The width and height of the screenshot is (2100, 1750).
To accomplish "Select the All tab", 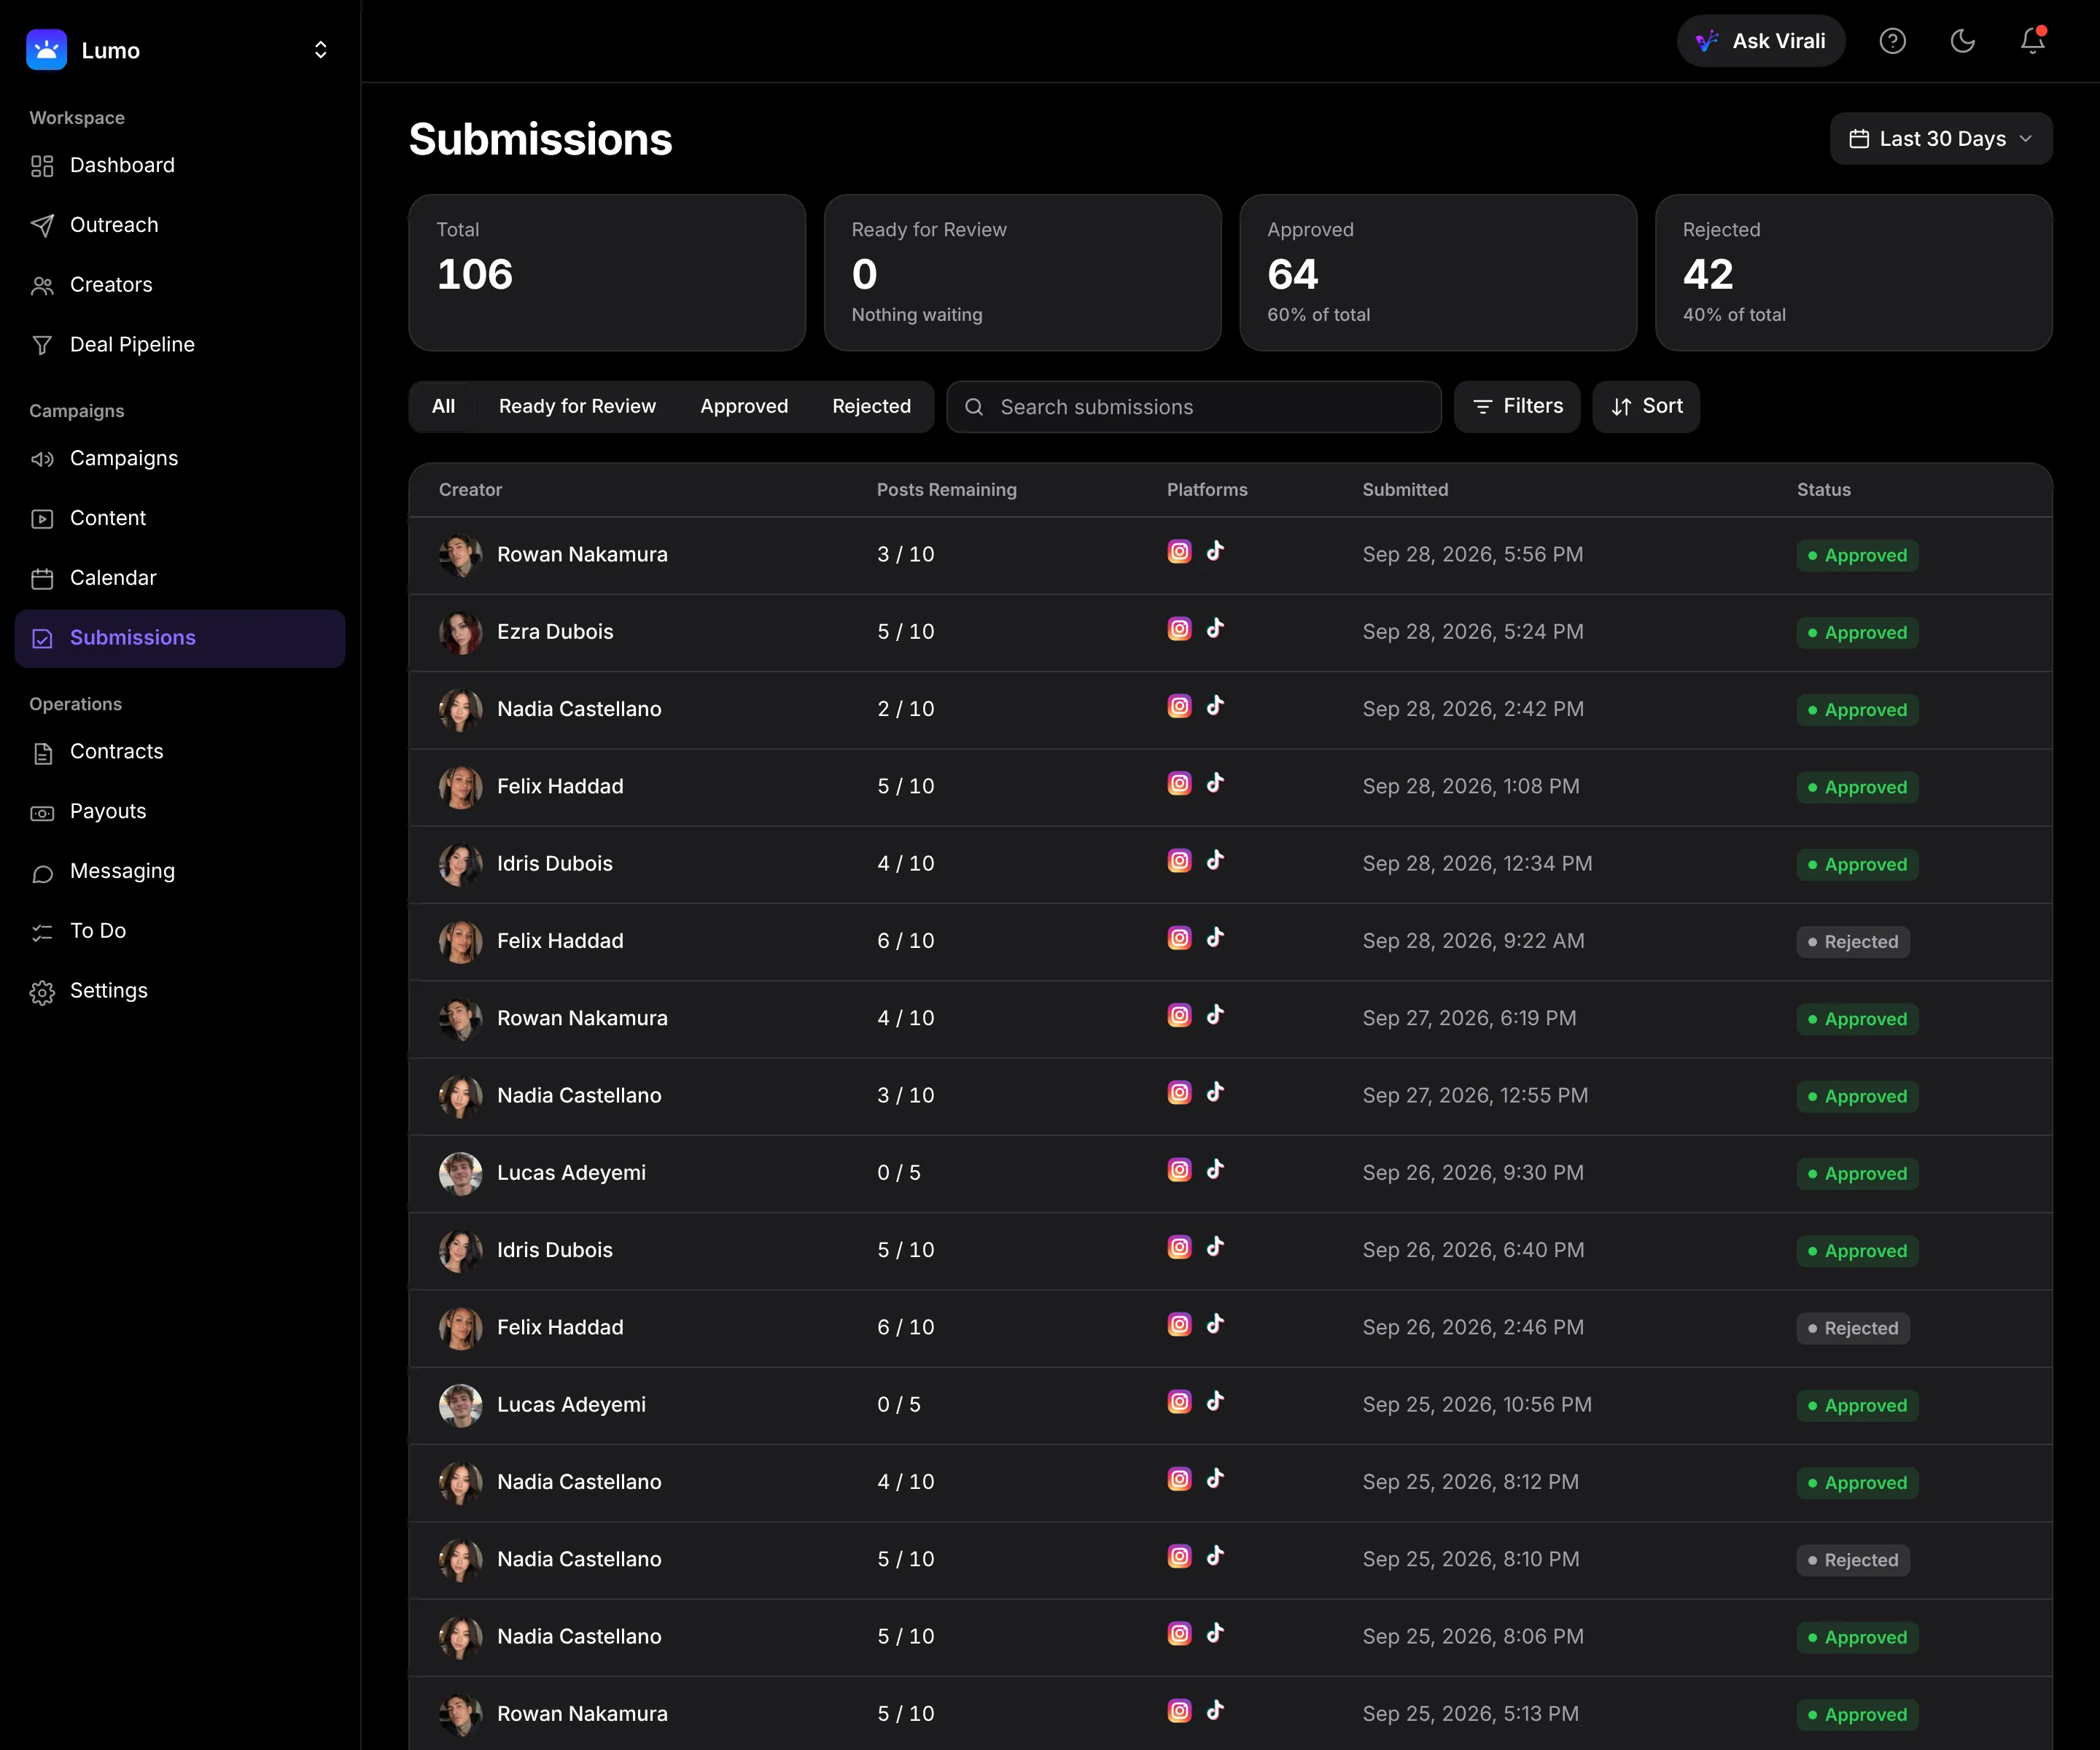I will coord(443,407).
